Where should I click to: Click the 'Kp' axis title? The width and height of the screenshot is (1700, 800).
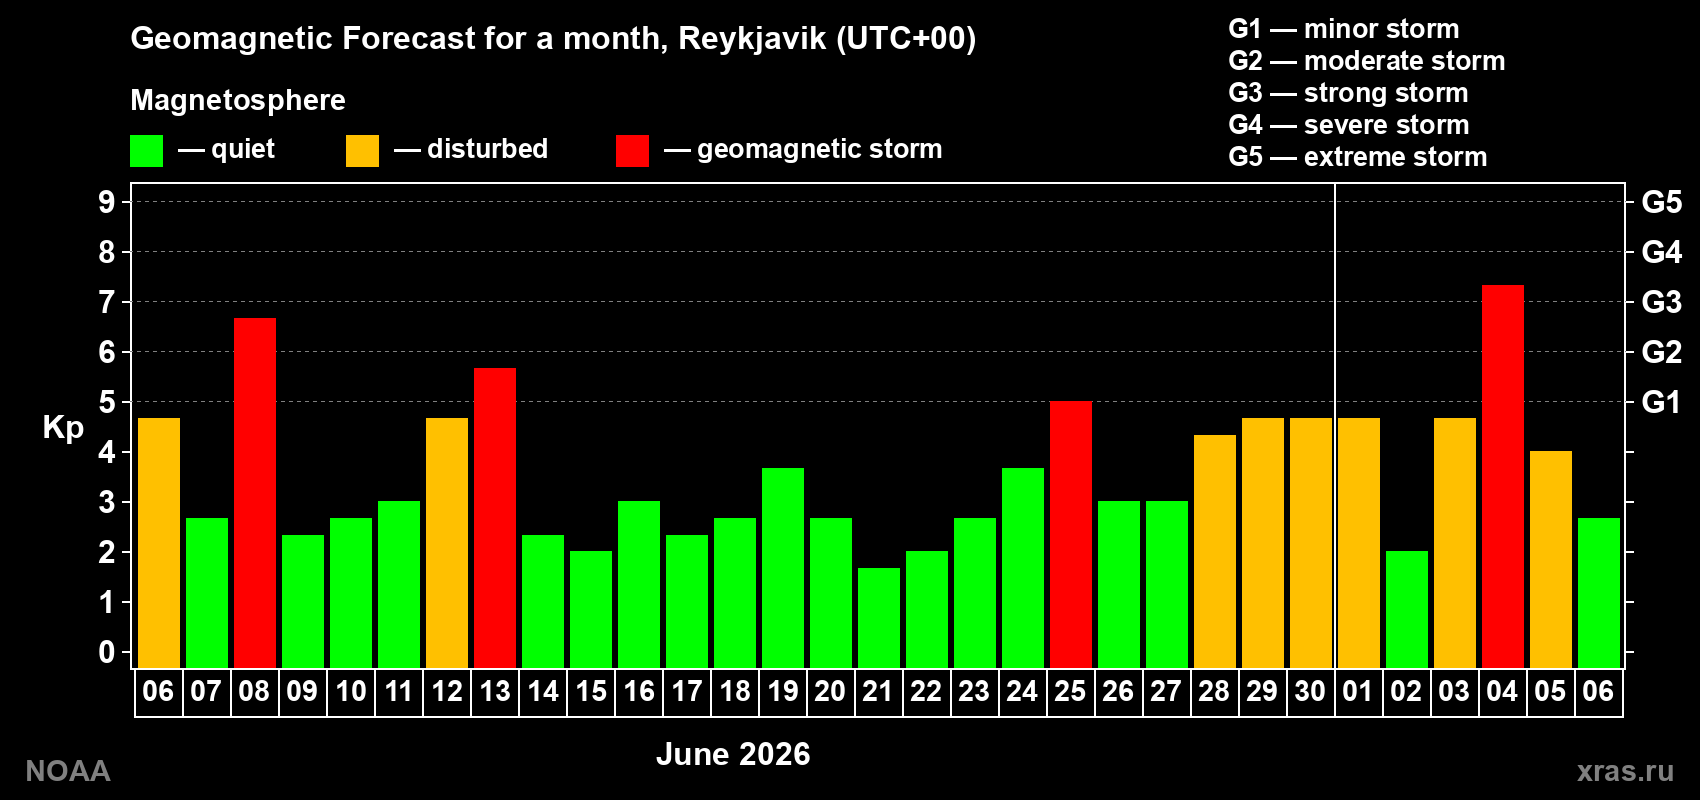63,428
